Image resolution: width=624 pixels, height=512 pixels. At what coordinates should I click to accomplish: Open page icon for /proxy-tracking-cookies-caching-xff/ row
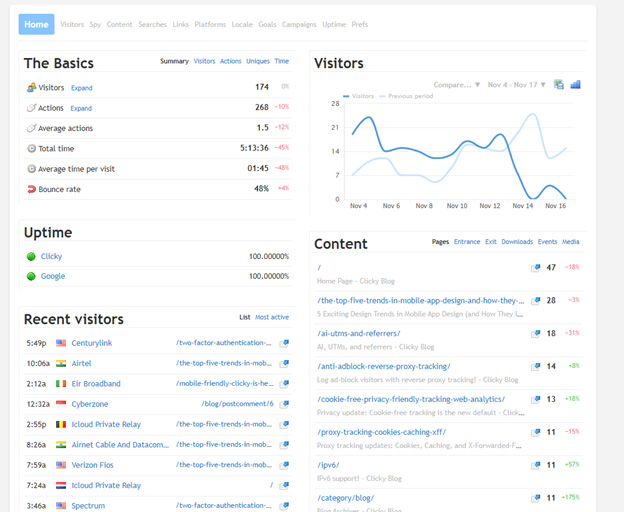pos(536,432)
